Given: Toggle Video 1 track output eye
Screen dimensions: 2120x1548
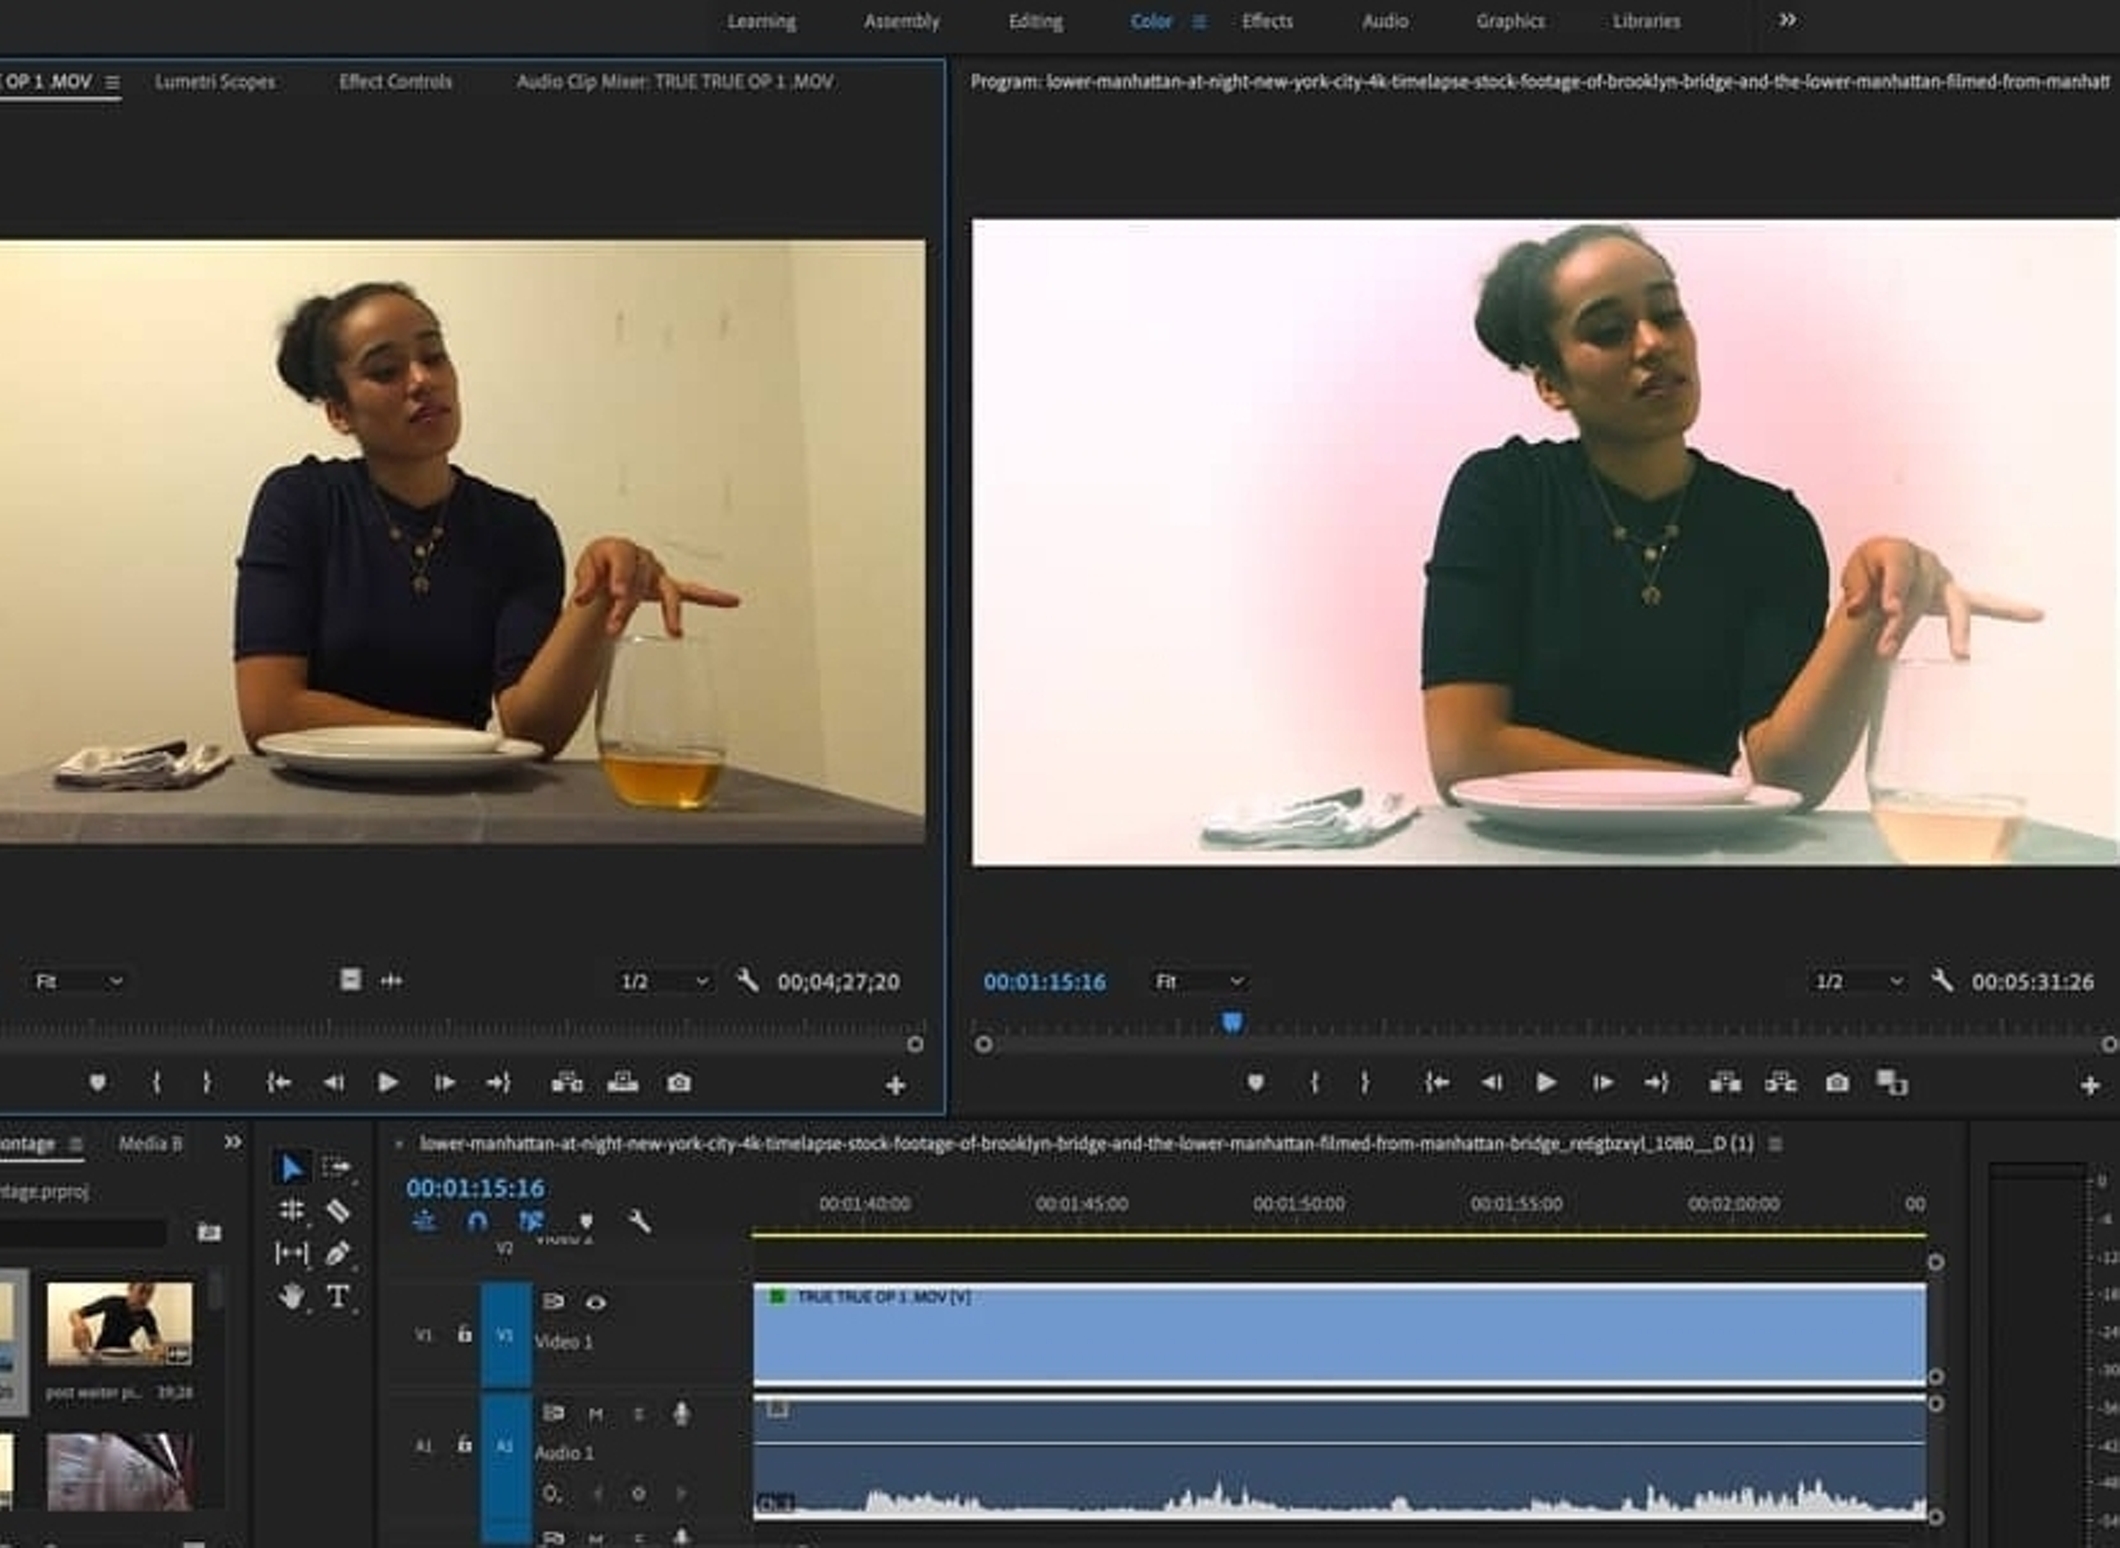Looking at the screenshot, I should click(595, 1302).
